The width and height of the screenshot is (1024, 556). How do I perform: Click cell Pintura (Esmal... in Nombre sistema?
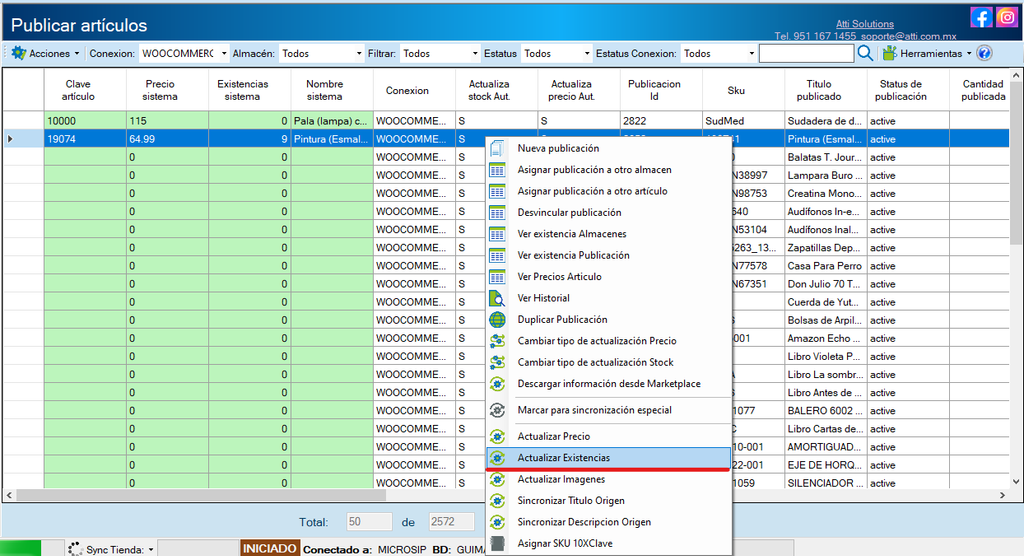coord(332,139)
